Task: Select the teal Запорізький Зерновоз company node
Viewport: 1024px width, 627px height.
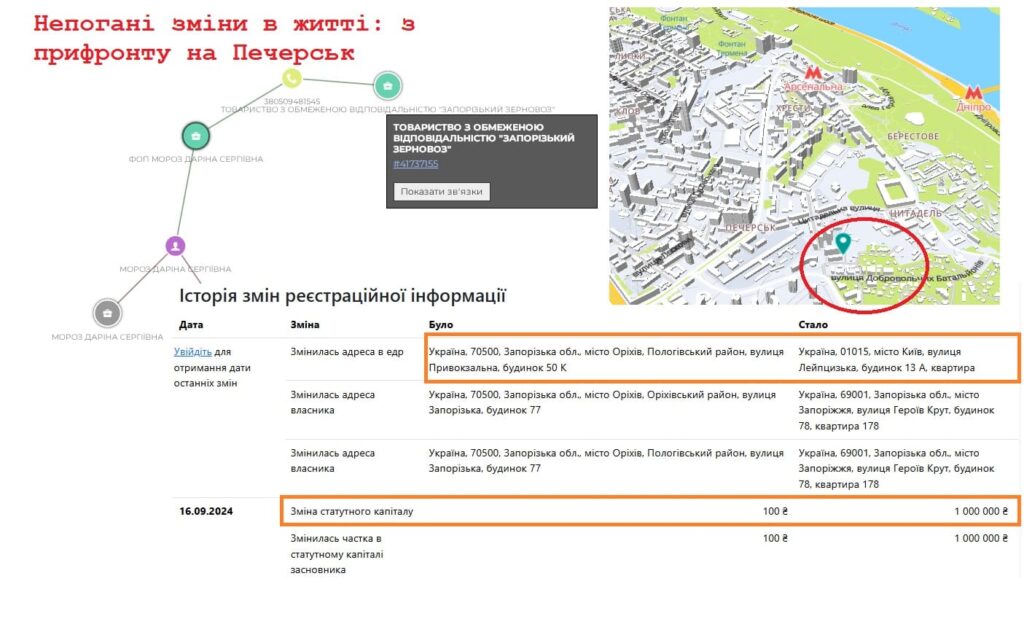Action: [x=387, y=86]
